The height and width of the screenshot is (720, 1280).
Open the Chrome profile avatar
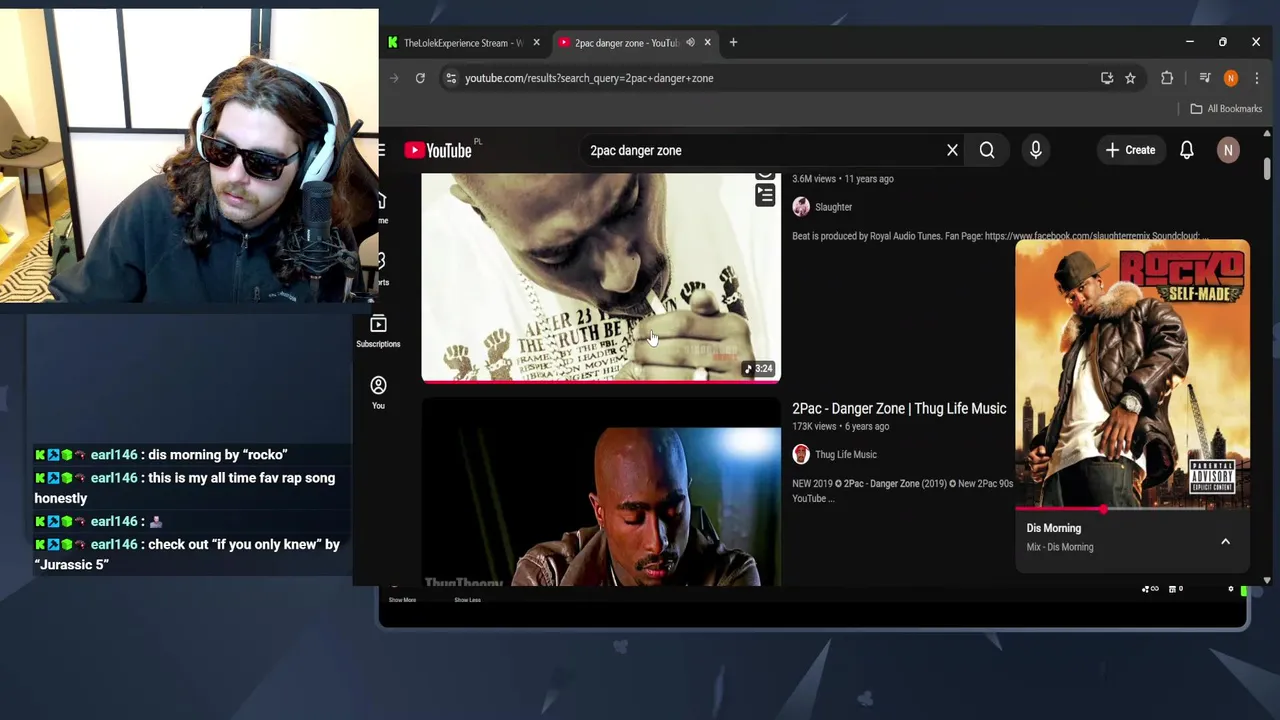click(x=1231, y=78)
